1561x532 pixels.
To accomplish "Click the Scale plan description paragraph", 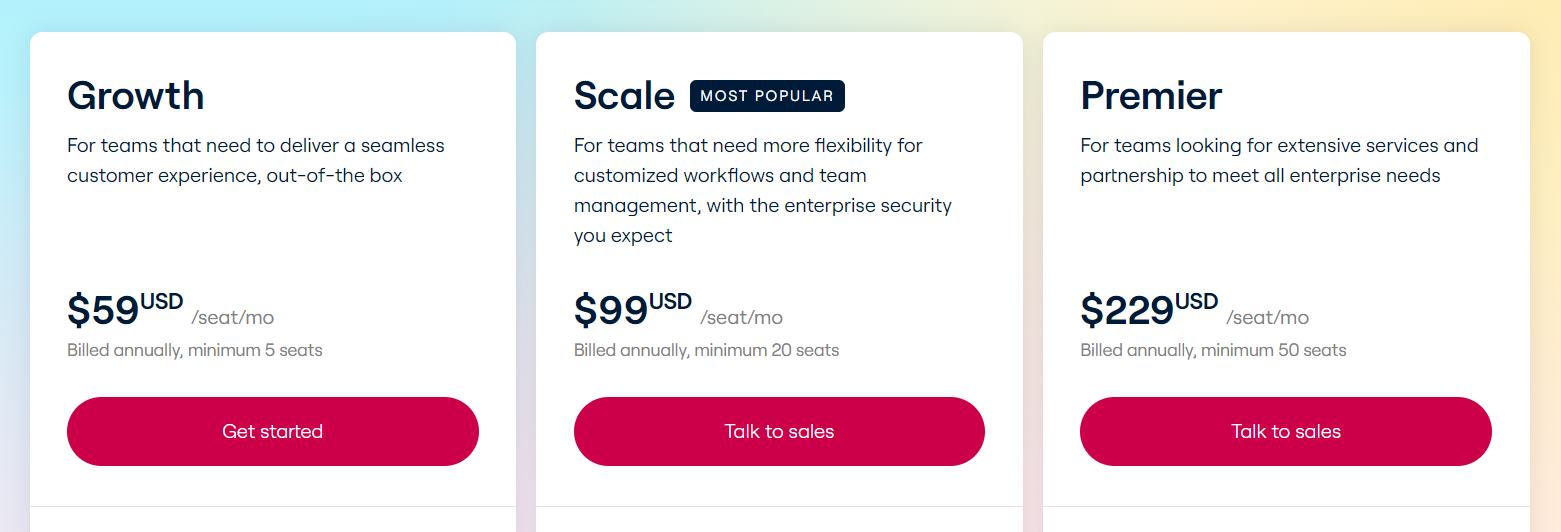I will (x=762, y=190).
